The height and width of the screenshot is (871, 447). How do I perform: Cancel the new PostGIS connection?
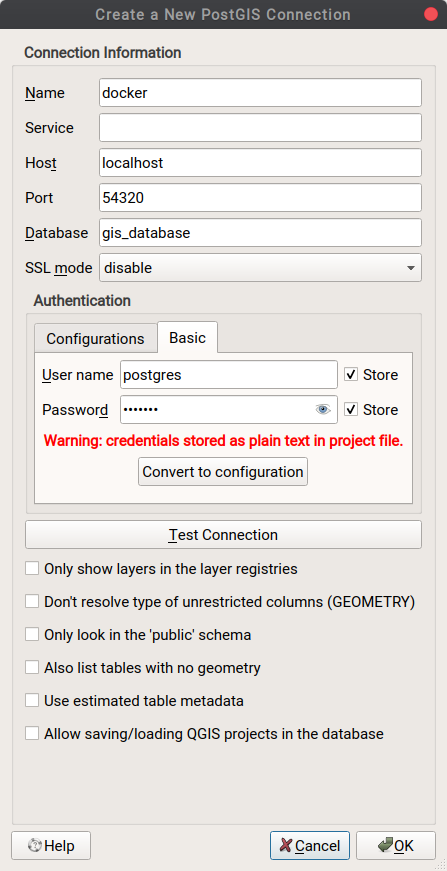(310, 845)
